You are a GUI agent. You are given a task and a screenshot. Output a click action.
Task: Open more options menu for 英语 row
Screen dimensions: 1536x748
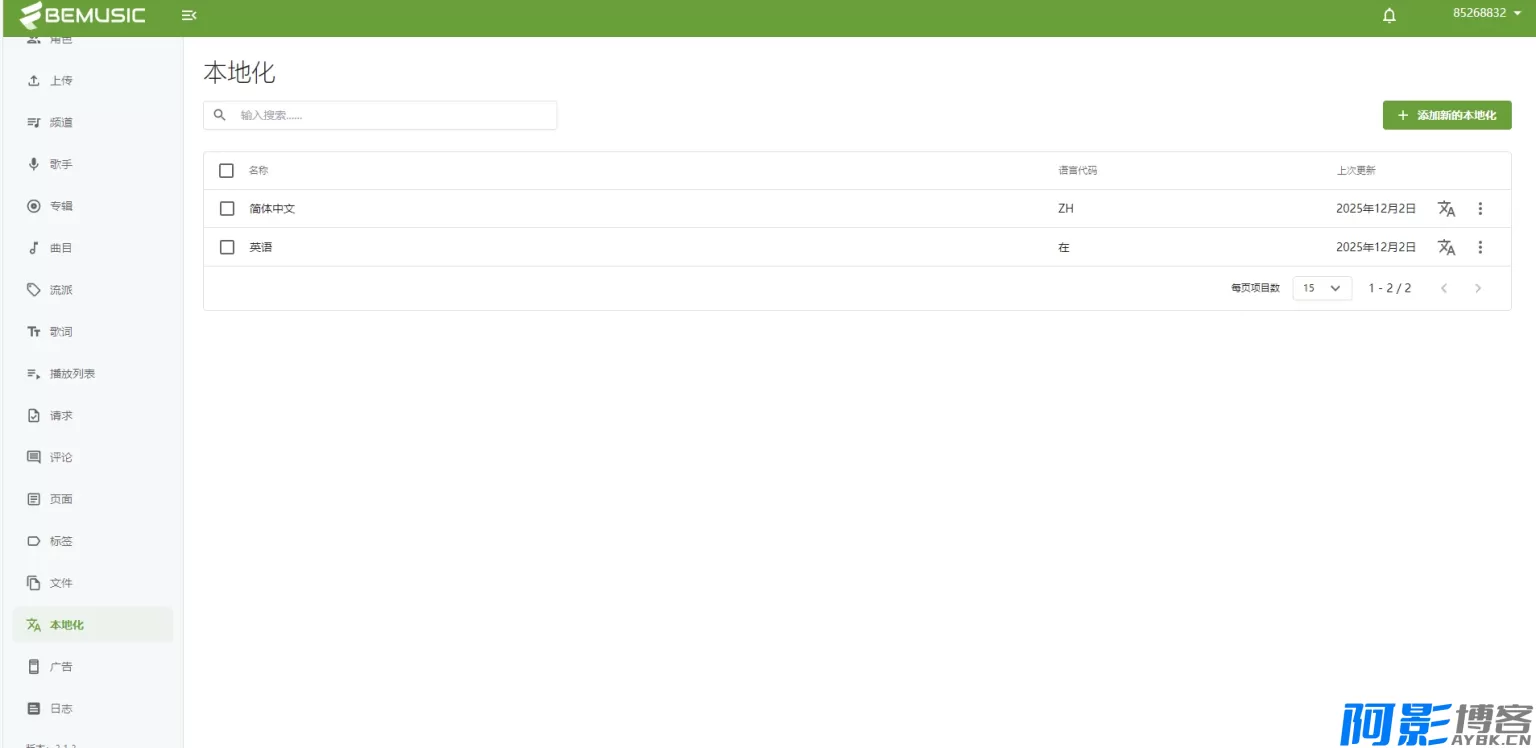pyautogui.click(x=1481, y=247)
